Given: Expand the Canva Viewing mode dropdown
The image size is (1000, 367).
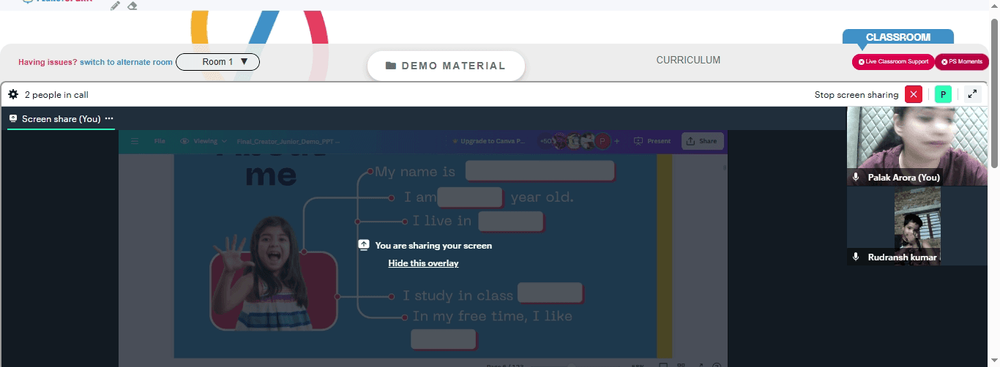Looking at the screenshot, I should coord(203,141).
